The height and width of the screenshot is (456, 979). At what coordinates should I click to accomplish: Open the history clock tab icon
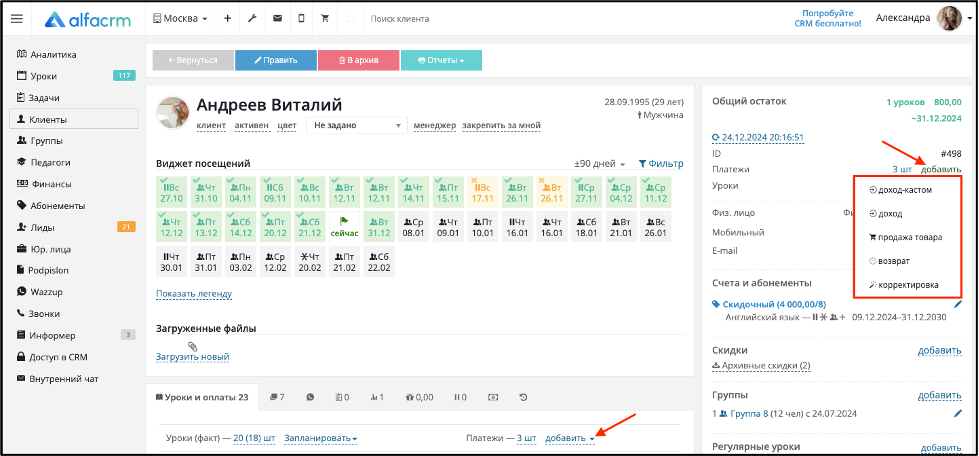523,397
